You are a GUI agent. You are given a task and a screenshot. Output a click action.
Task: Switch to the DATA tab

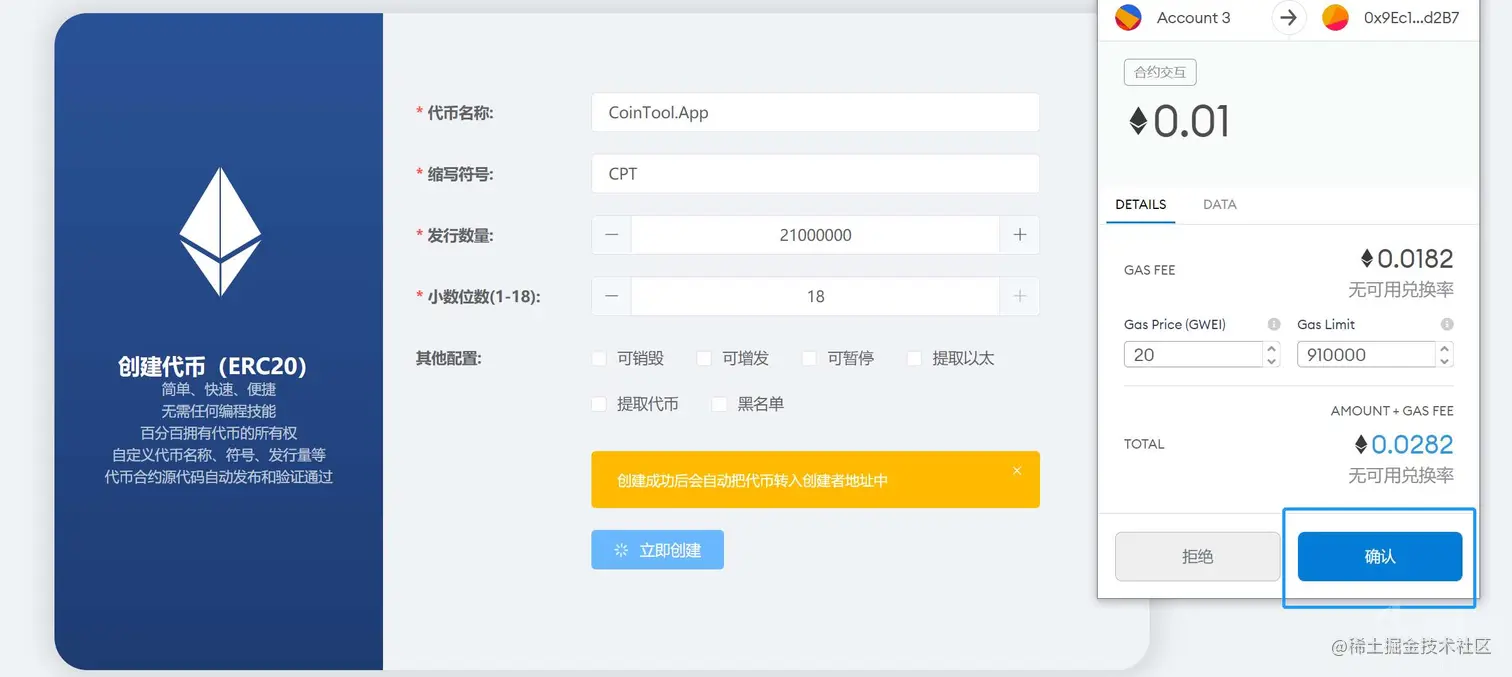[1219, 204]
